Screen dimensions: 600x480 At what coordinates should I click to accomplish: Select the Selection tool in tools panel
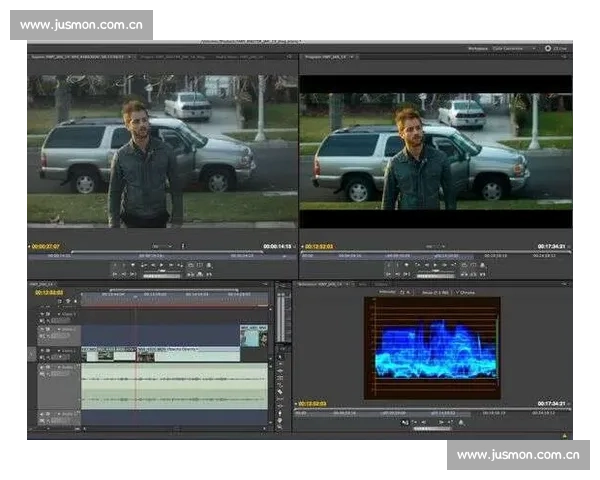(280, 355)
